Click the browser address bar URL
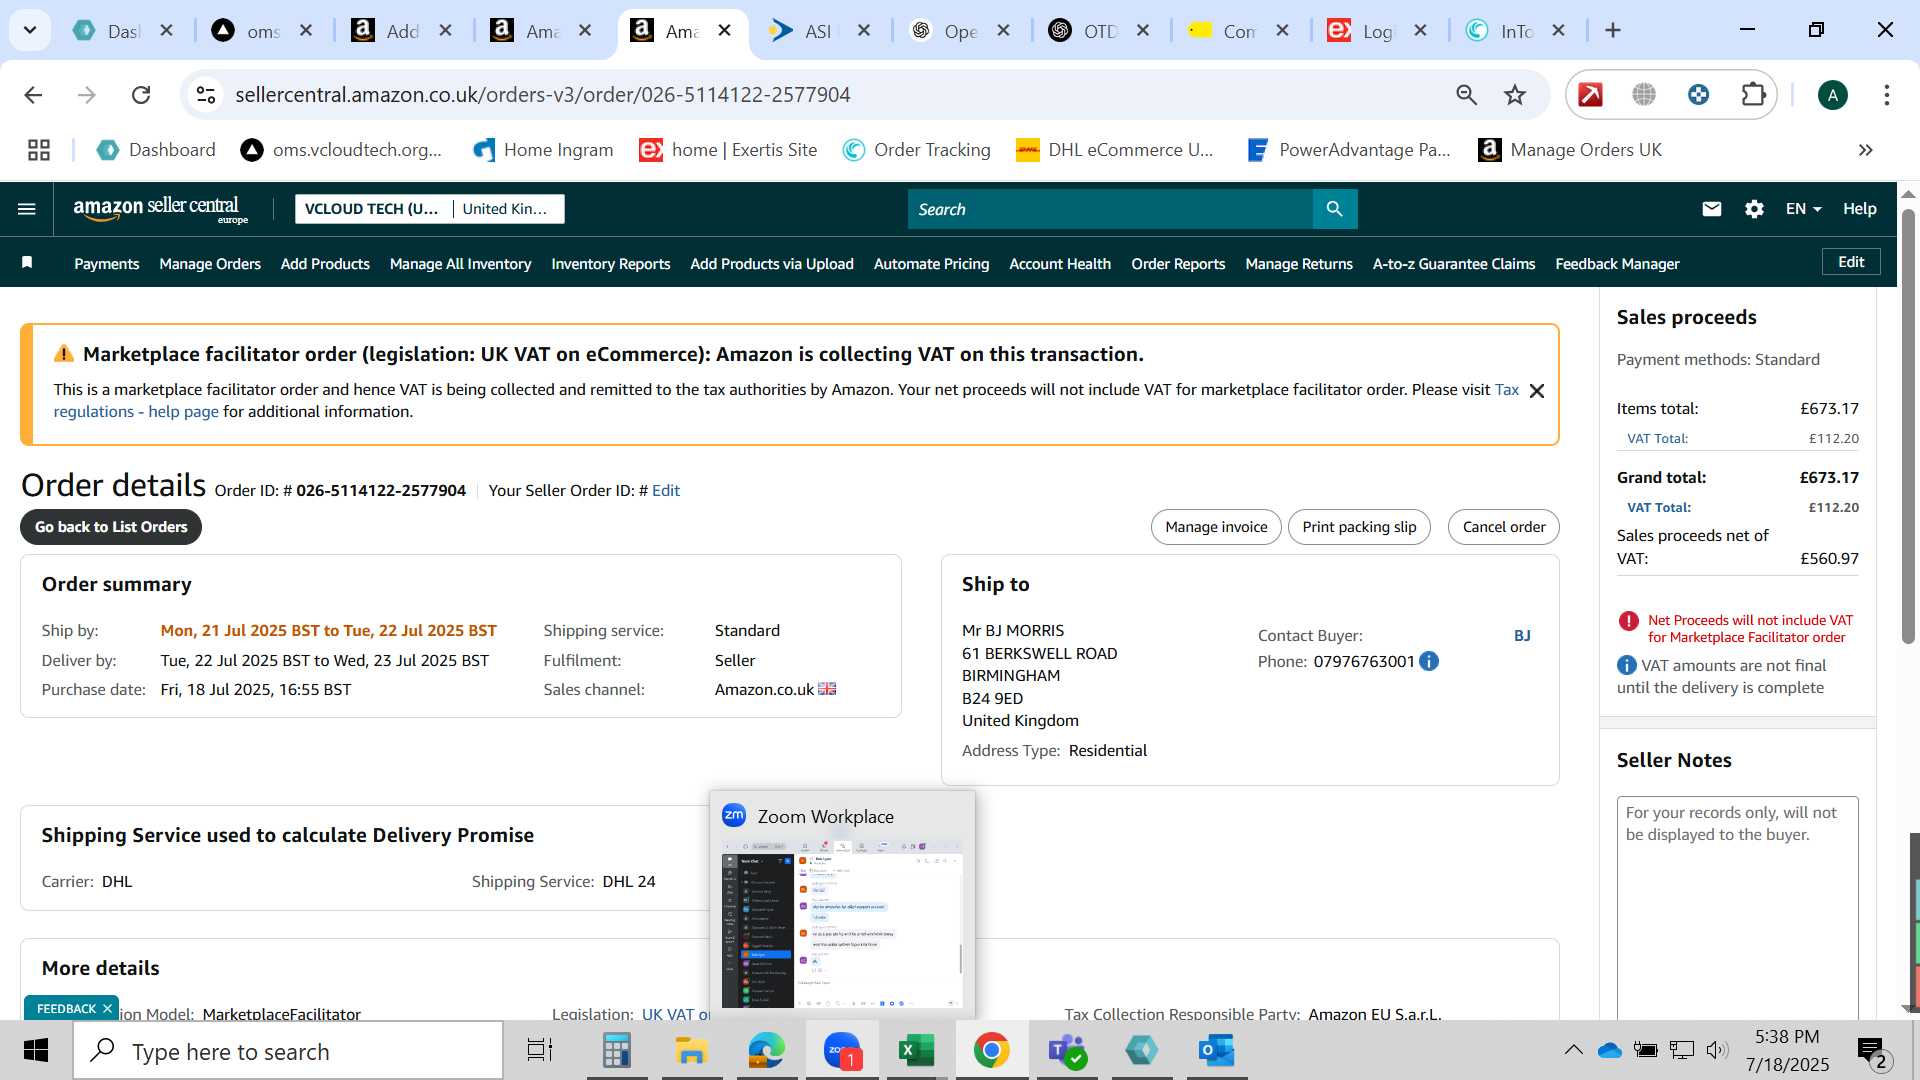Image resolution: width=1920 pixels, height=1080 pixels. (x=543, y=95)
